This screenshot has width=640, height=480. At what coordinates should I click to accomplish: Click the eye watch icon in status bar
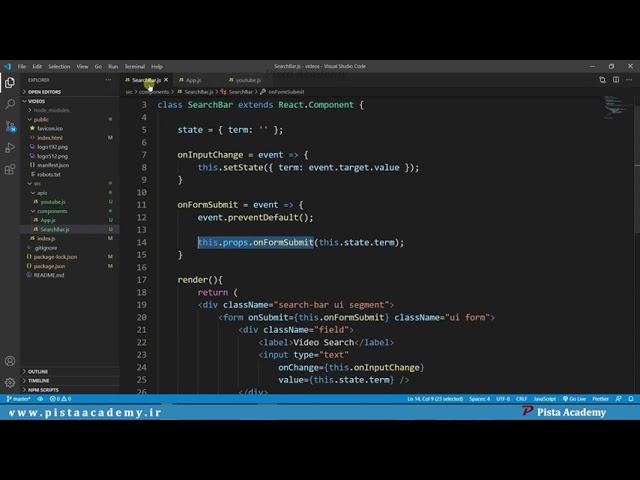[40, 399]
